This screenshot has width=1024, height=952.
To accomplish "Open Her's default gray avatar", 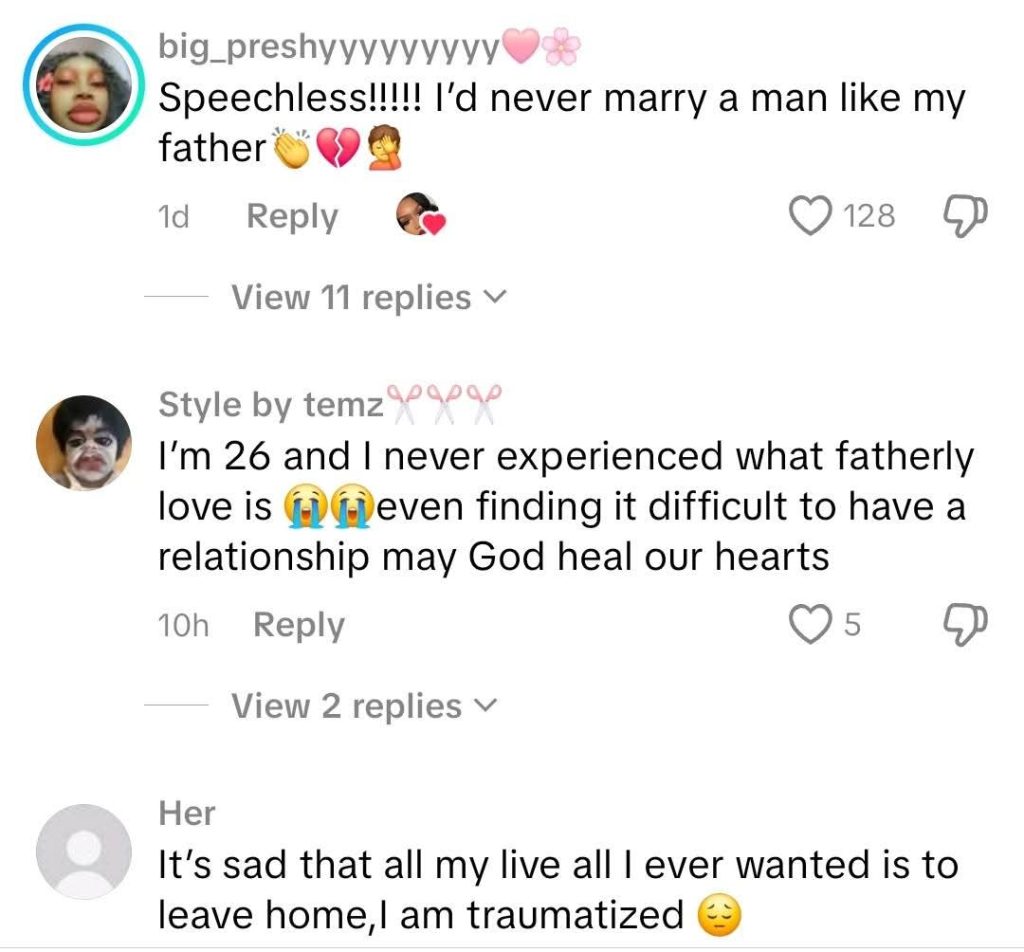I will [84, 851].
